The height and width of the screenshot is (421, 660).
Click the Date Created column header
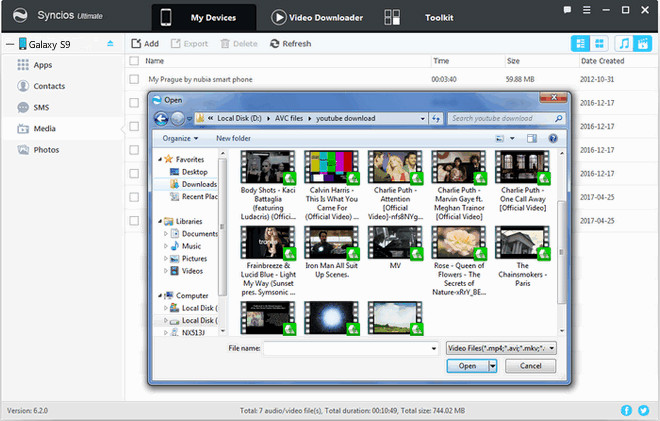[x=602, y=61]
